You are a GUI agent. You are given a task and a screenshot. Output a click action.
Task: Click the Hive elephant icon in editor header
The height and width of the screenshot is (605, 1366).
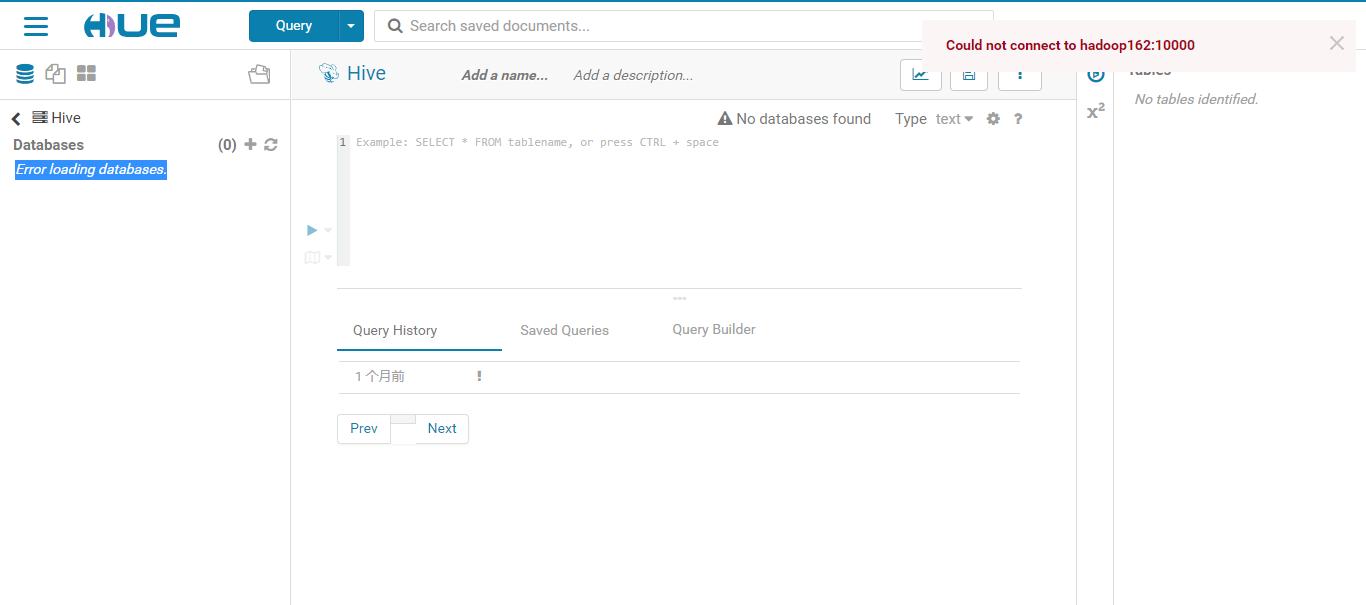coord(329,73)
